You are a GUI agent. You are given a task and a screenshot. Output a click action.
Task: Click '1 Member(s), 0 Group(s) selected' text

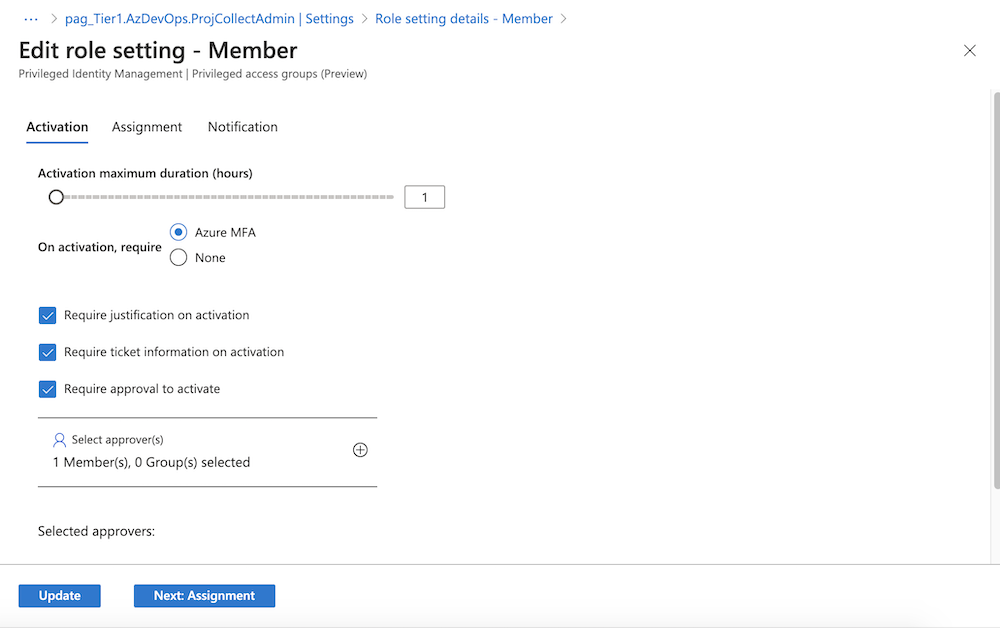click(x=152, y=462)
